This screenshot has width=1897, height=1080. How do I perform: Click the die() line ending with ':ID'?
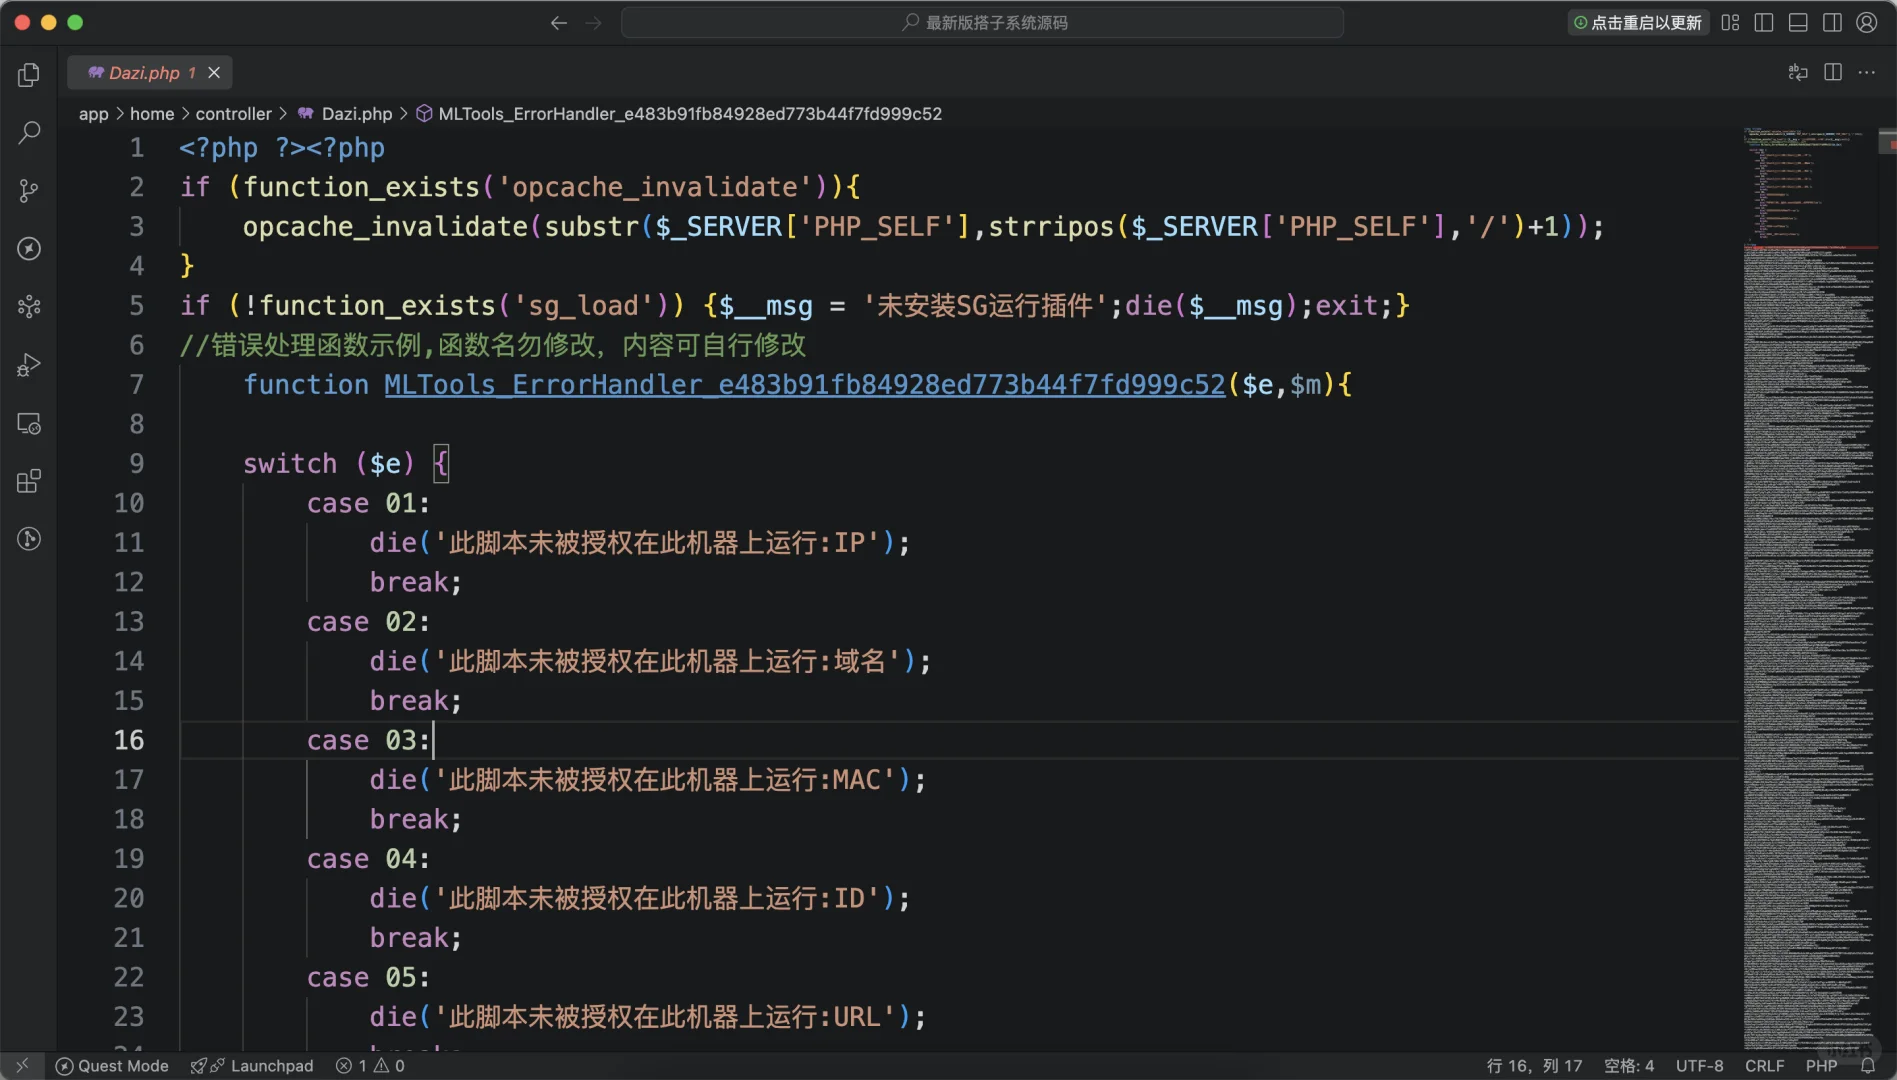[640, 898]
